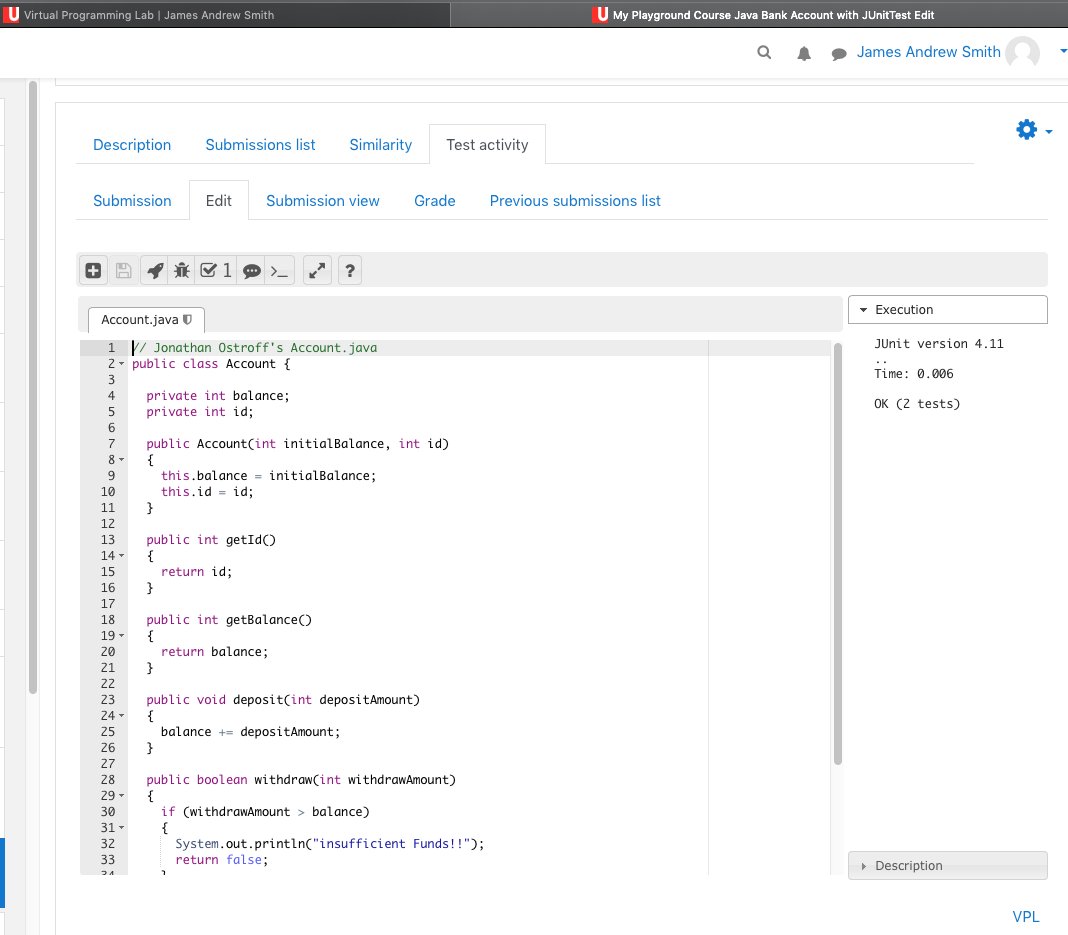Run the program with rocket icon
The image size is (1068, 935).
tap(155, 270)
